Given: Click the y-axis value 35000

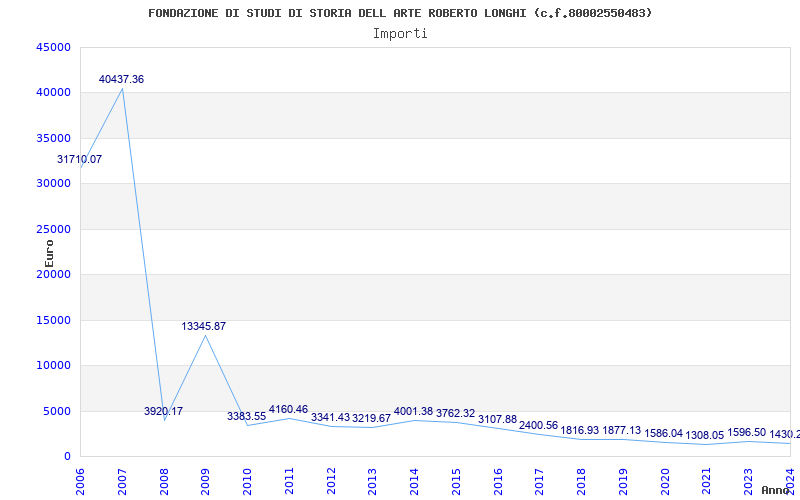Looking at the screenshot, I should pos(54,138).
